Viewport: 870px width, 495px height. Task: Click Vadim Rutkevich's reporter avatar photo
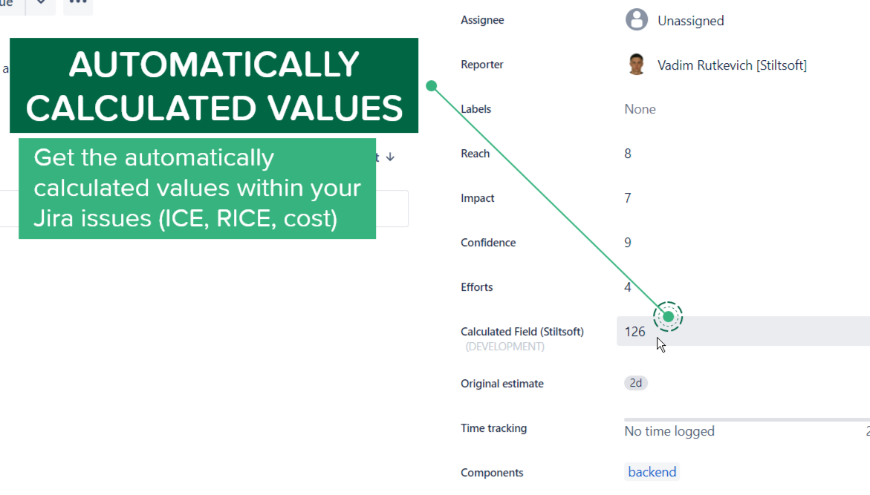click(x=636, y=64)
